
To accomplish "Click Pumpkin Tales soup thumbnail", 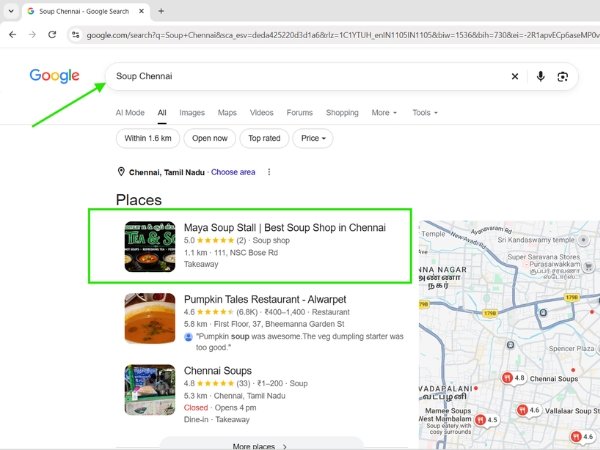I will point(150,318).
